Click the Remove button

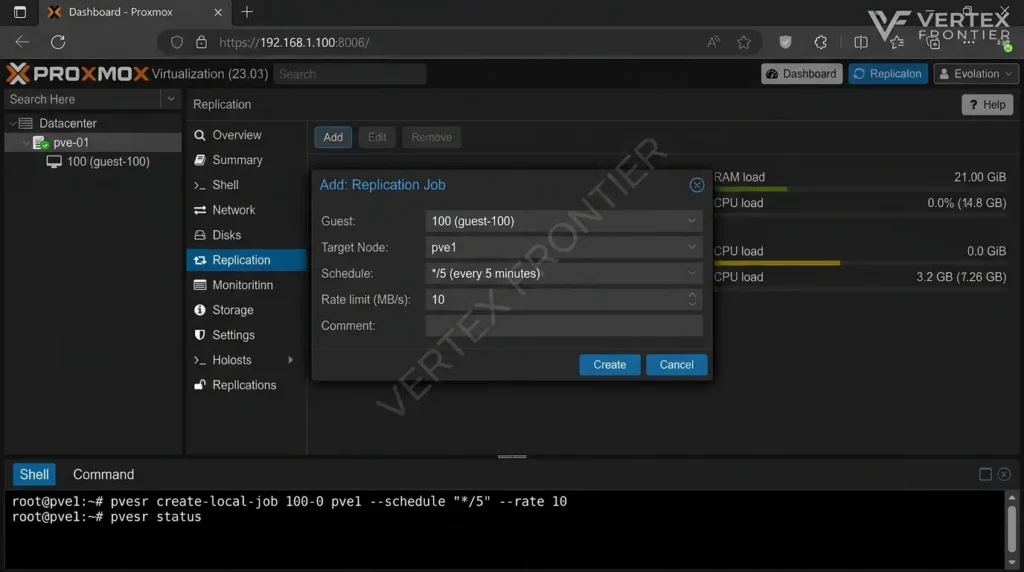(x=431, y=137)
